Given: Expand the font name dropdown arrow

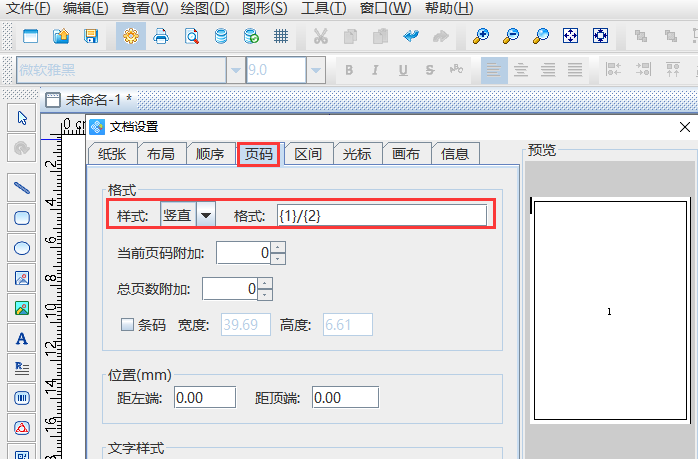Looking at the screenshot, I should (x=236, y=70).
